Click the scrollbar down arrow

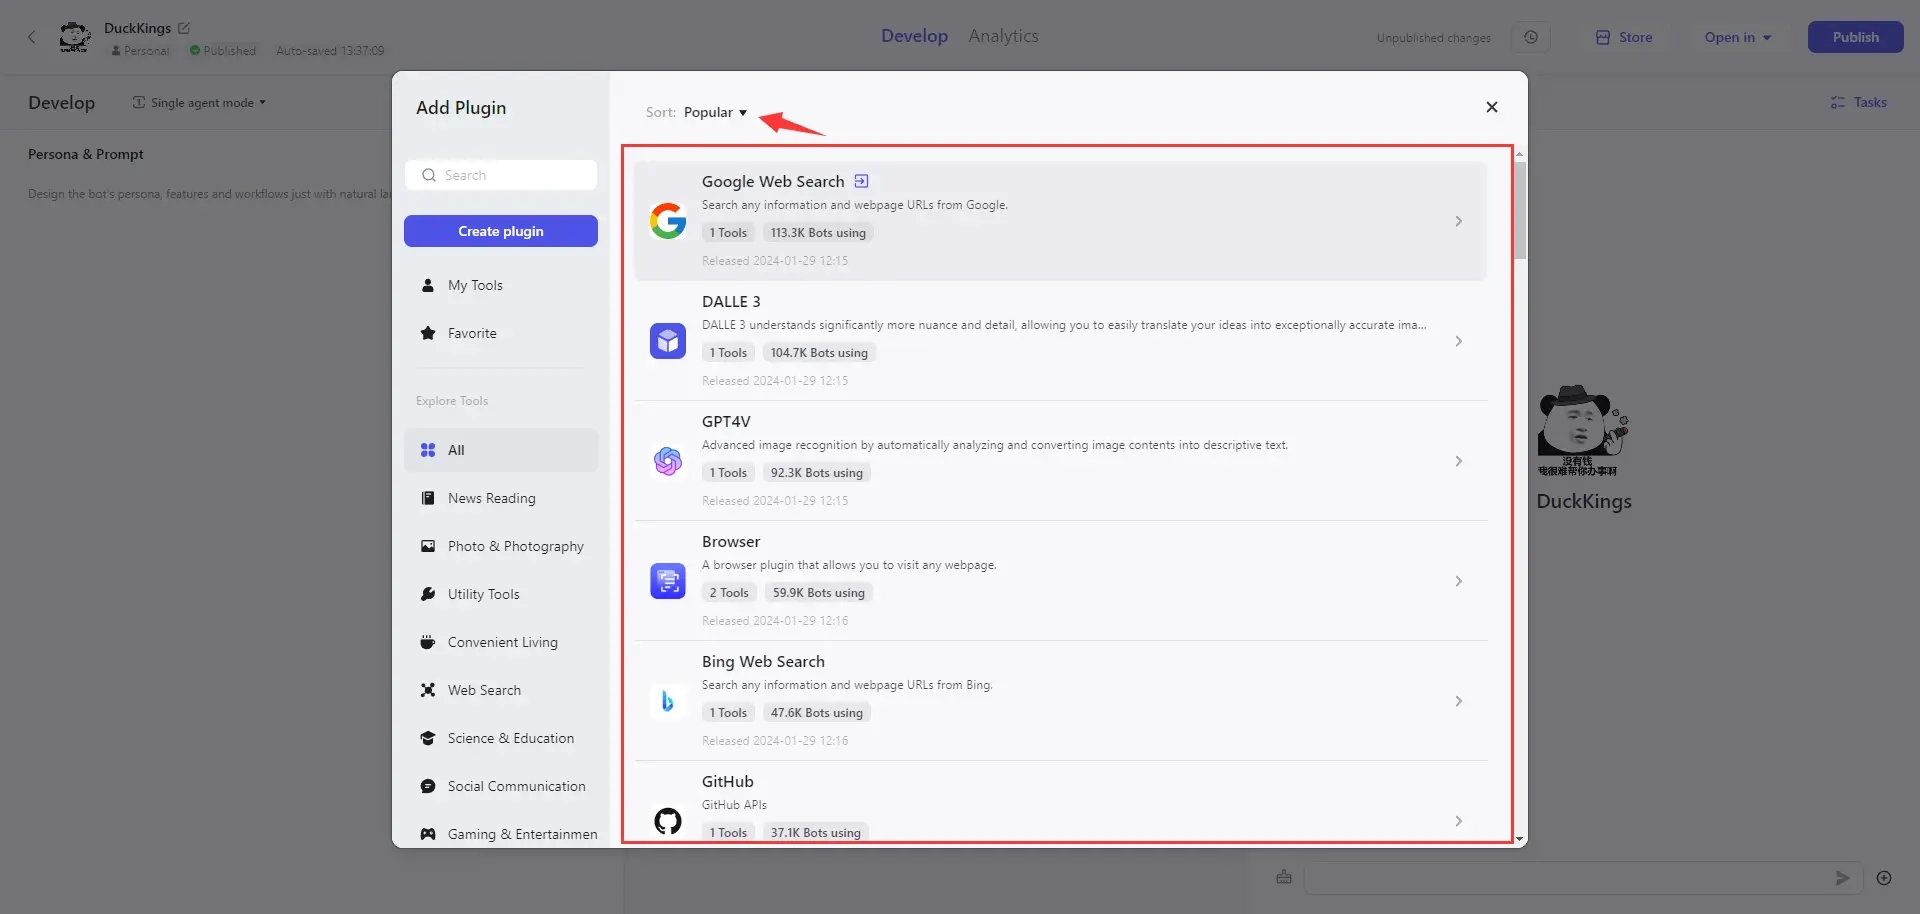click(1520, 840)
